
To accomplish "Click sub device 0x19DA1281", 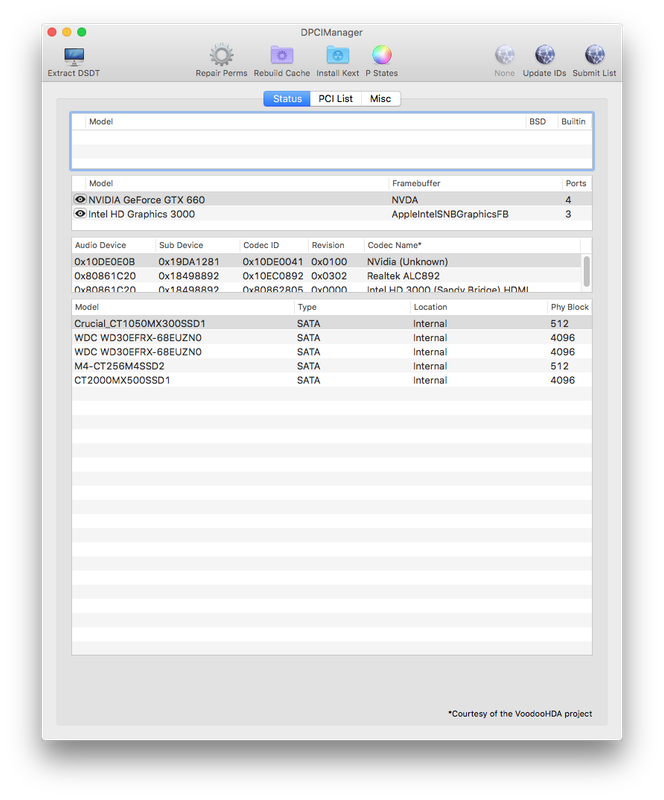I will tap(188, 261).
